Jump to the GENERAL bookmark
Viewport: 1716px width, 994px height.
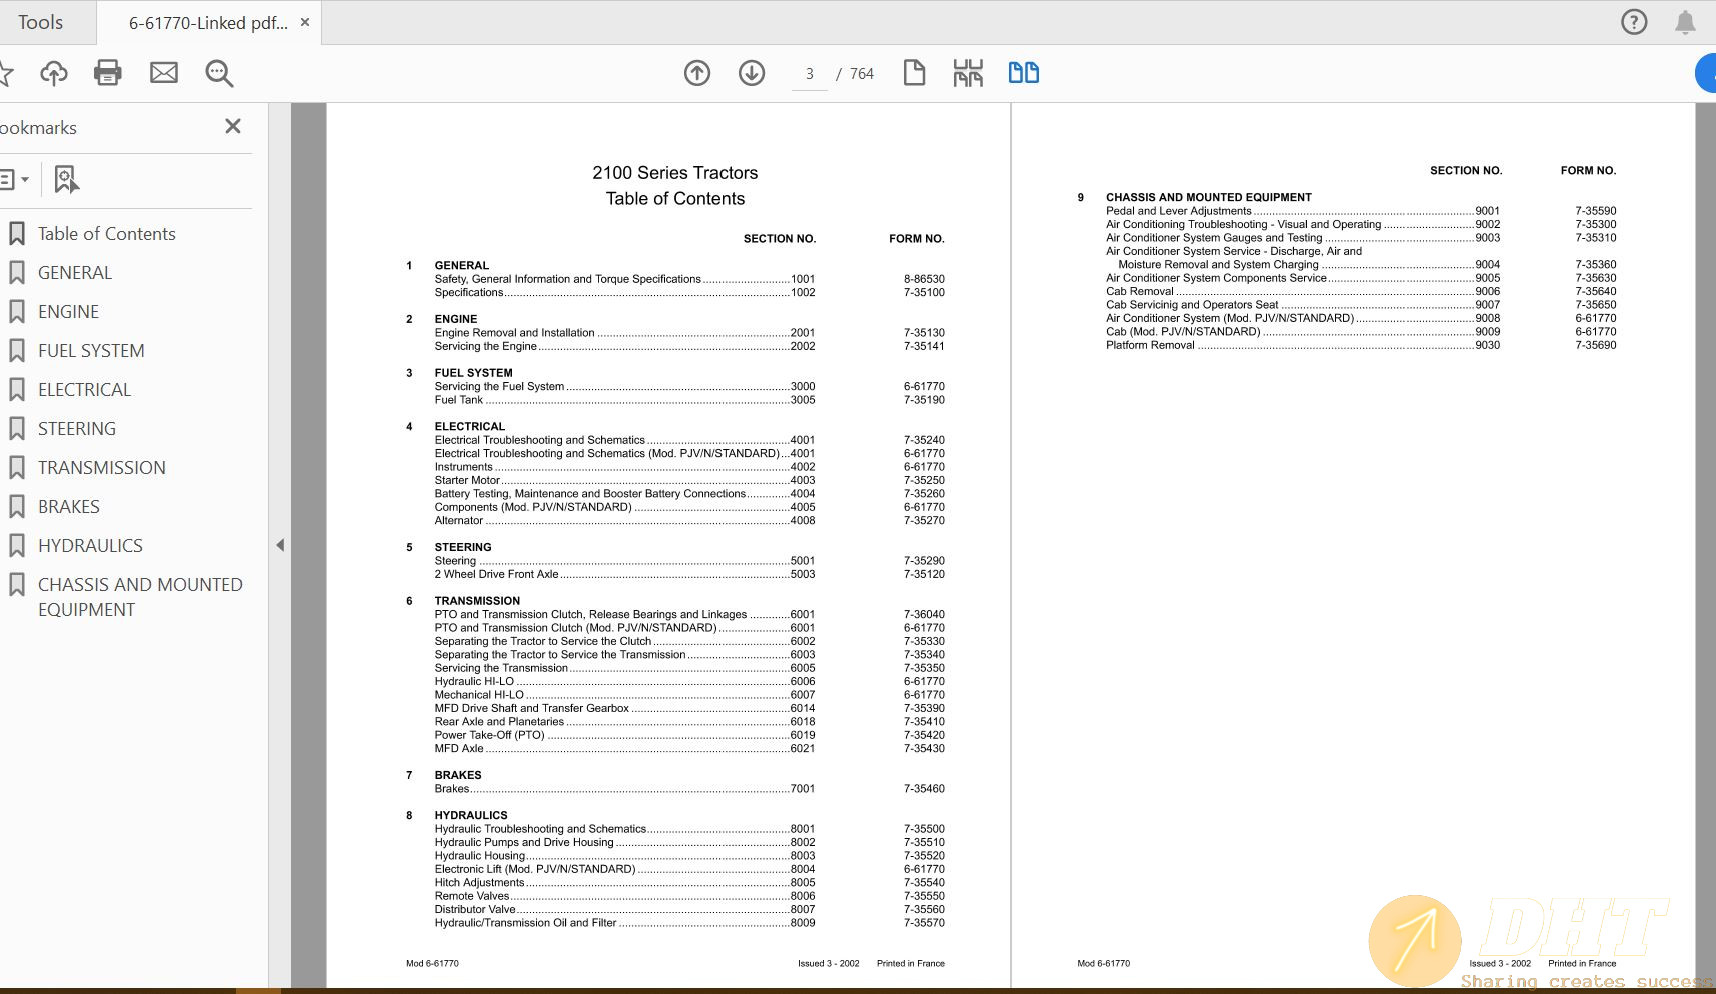[x=75, y=273]
